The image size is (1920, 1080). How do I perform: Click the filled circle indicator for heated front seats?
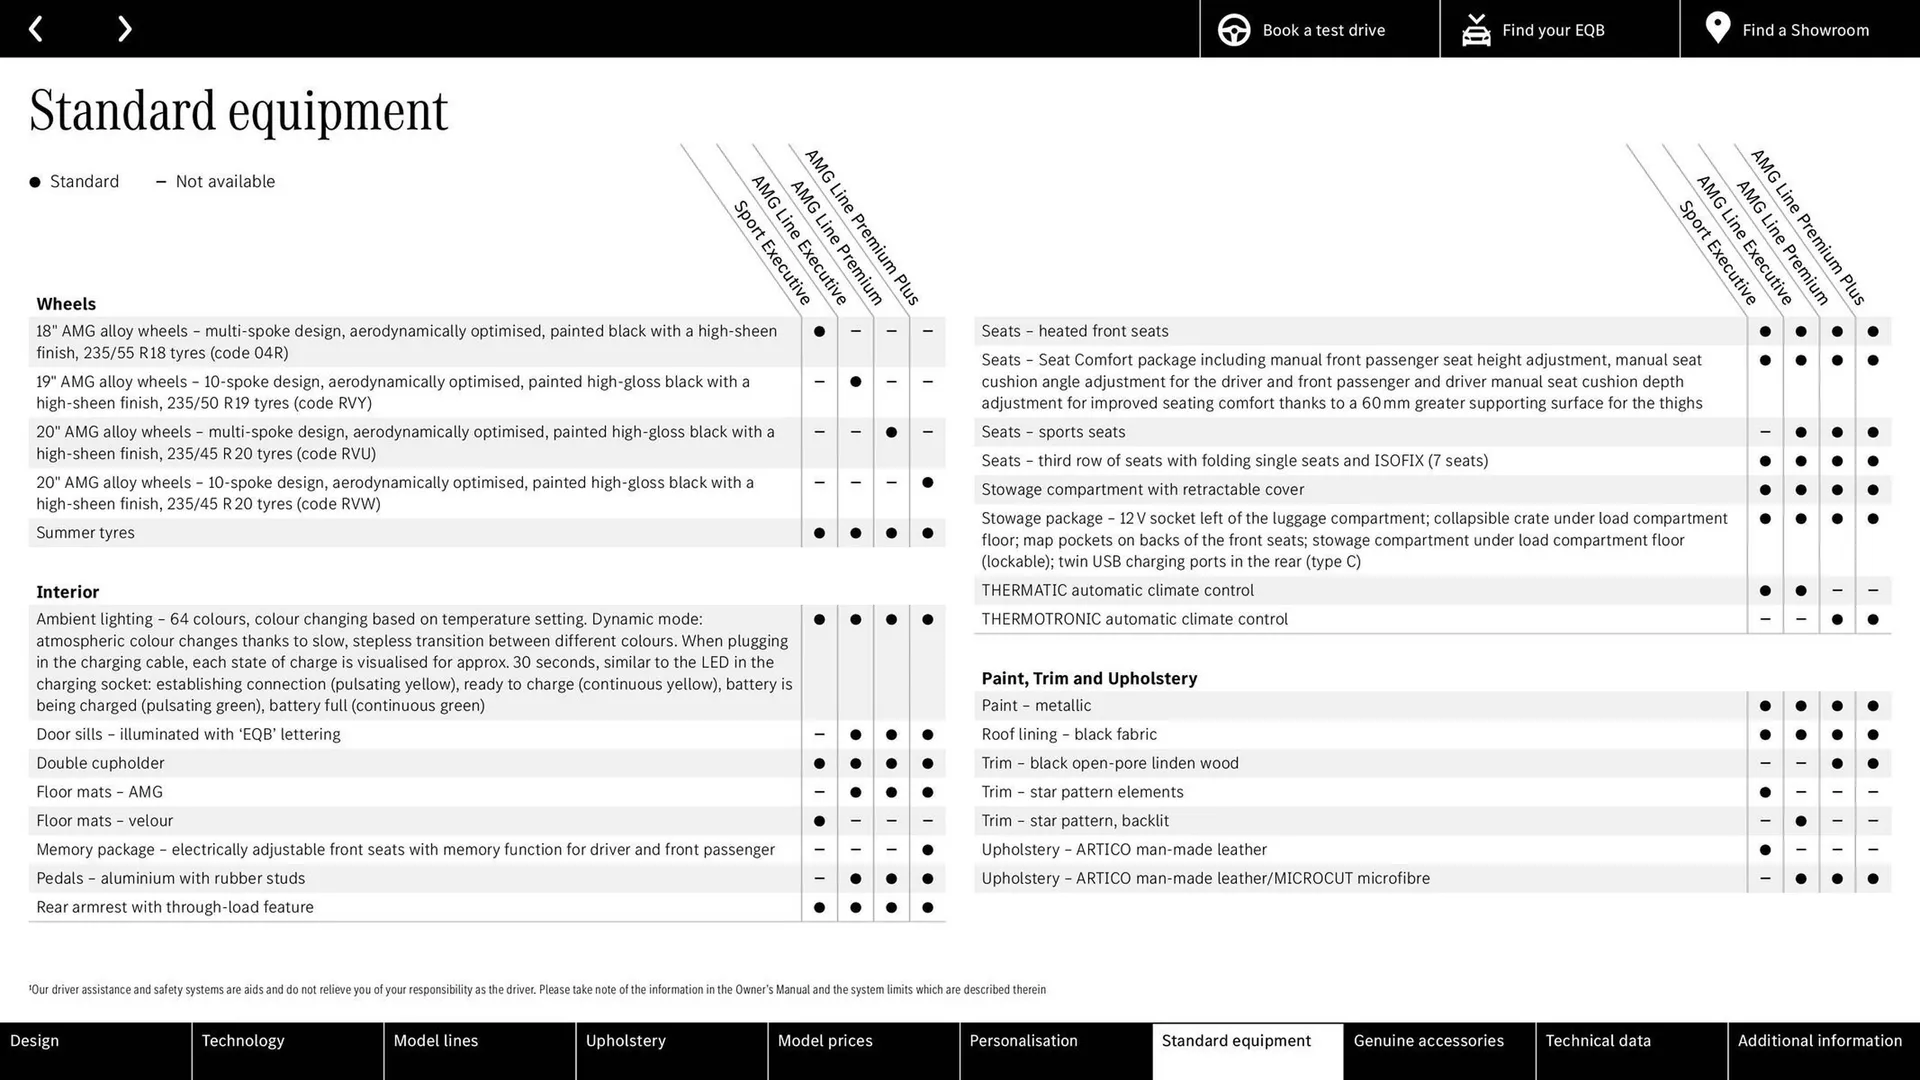click(x=1764, y=331)
